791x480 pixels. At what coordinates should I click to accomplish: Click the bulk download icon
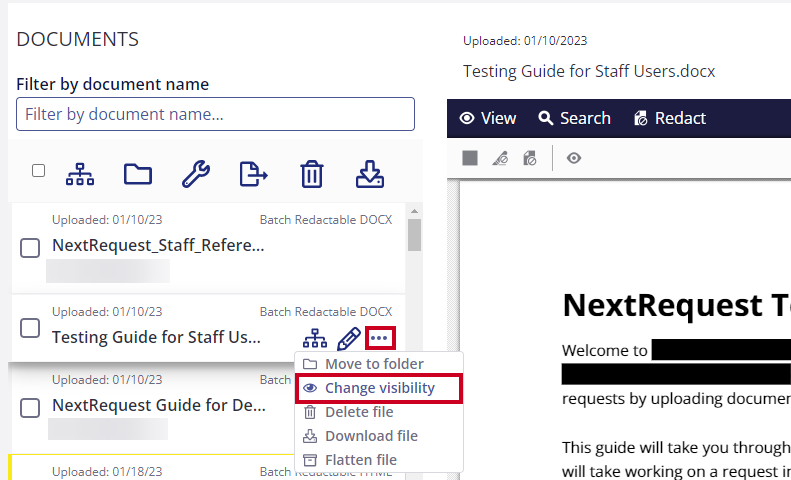pos(370,174)
